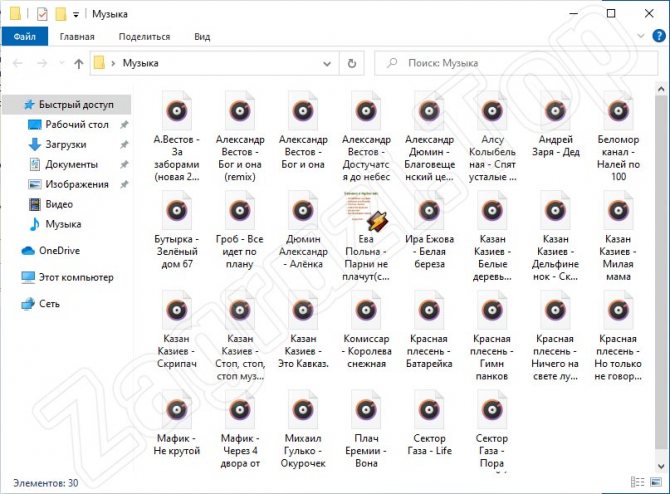Switch to large thumbnails view in the status bar

657,483
